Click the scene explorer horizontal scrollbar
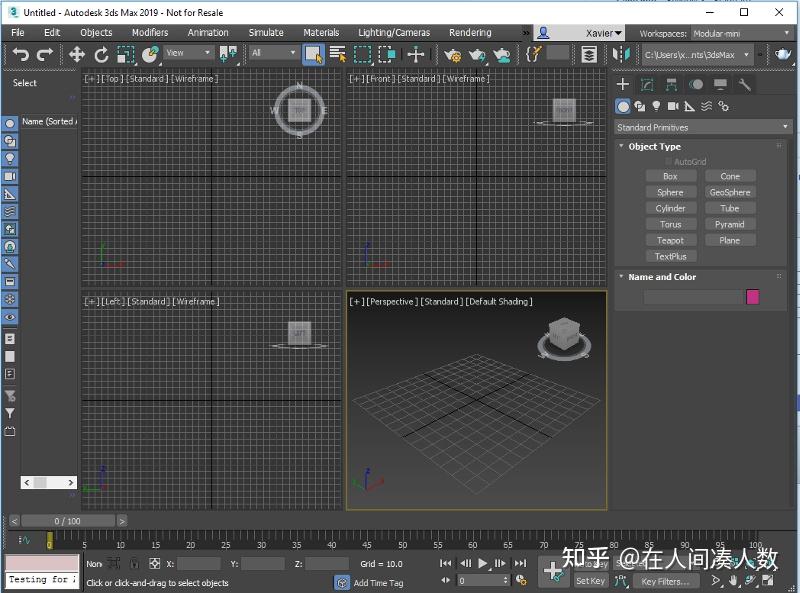800x593 pixels. (x=48, y=482)
